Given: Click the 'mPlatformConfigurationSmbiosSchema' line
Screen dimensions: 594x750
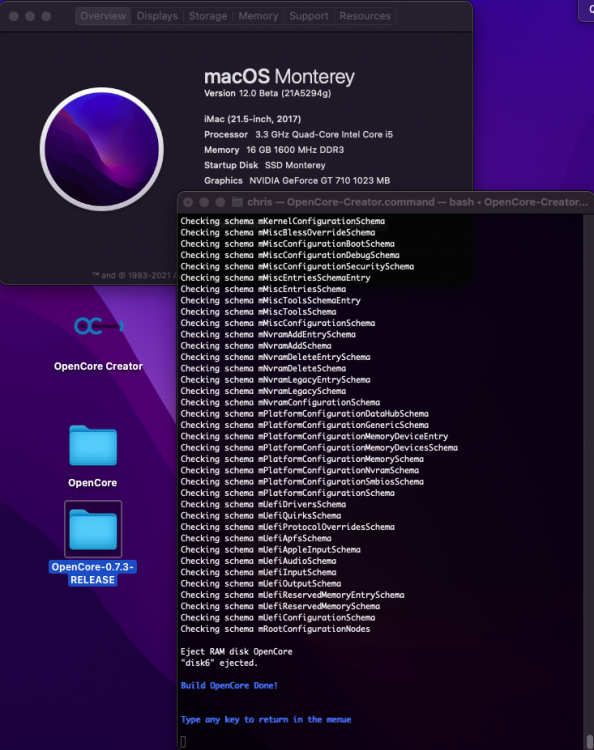Looking at the screenshot, I should [302, 482].
